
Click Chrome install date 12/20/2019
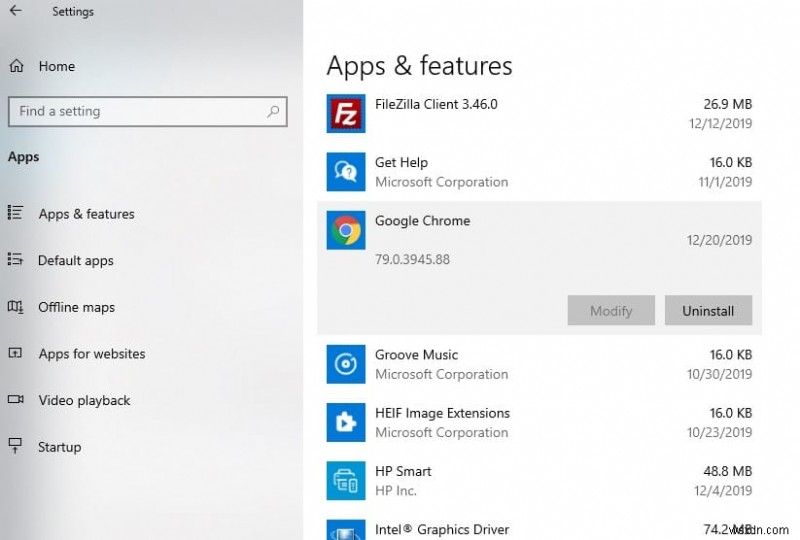[x=719, y=240]
